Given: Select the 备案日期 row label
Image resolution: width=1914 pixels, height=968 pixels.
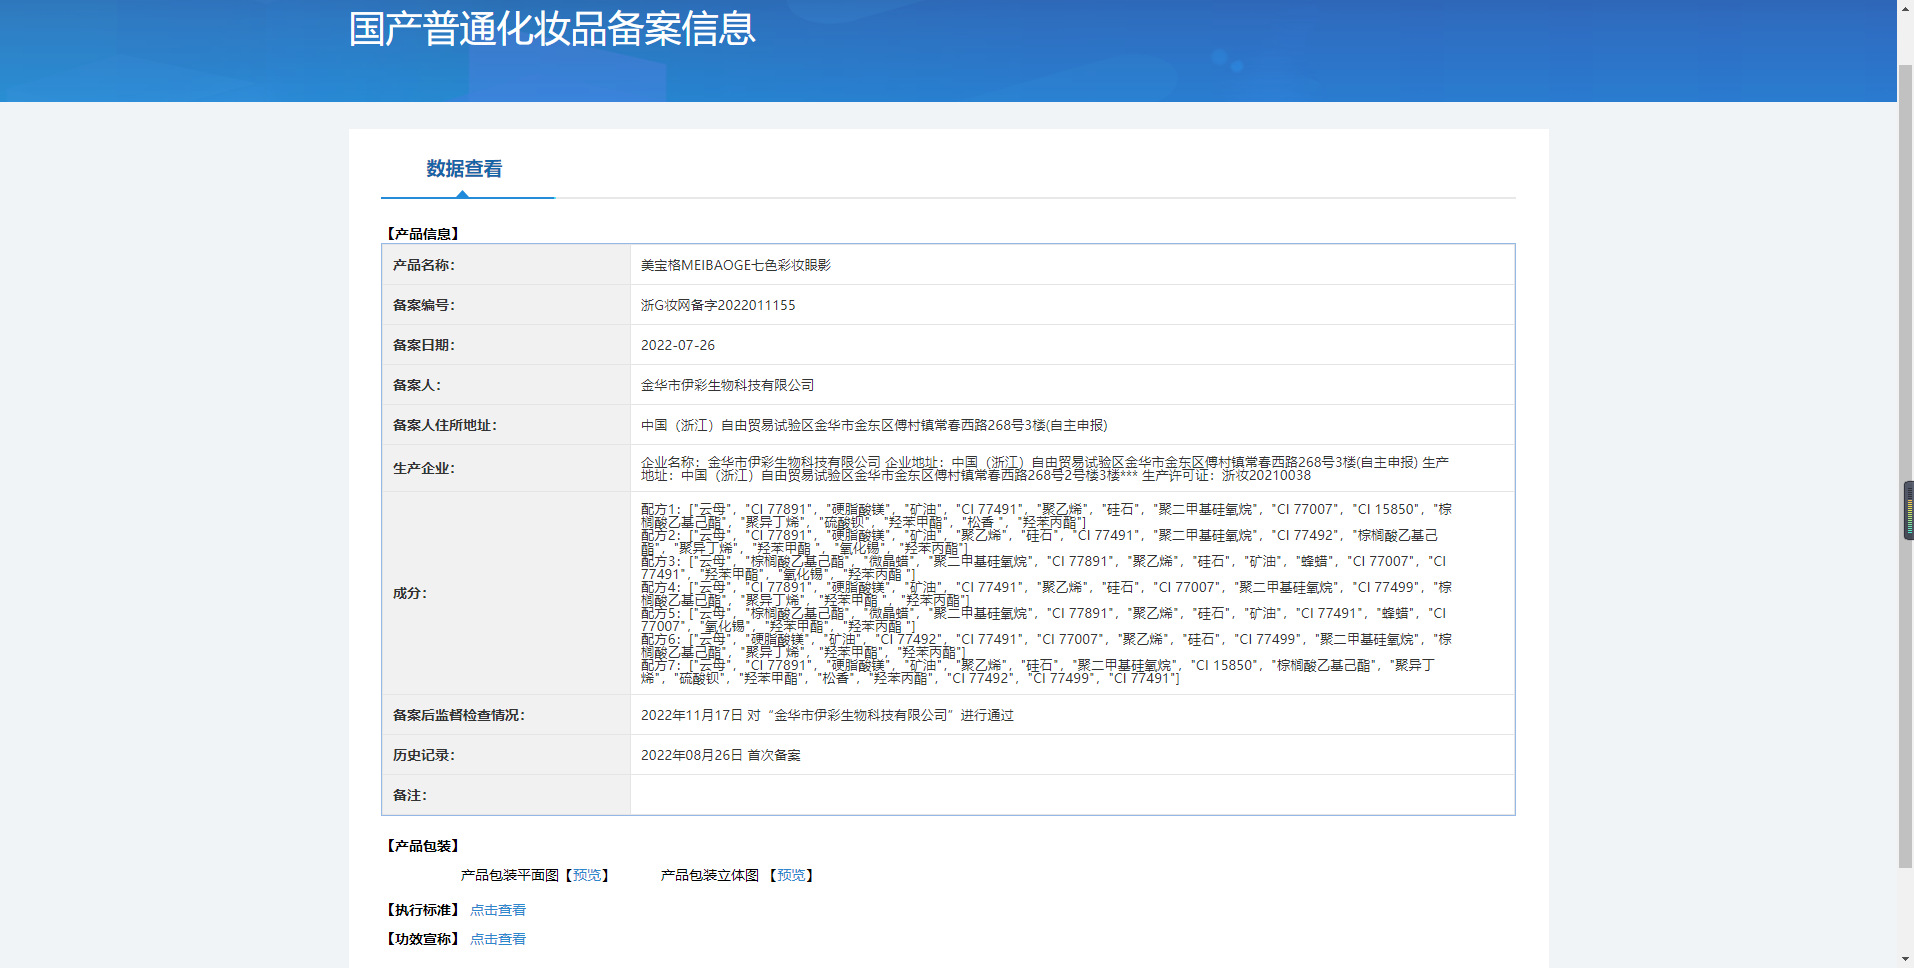Looking at the screenshot, I should pyautogui.click(x=424, y=345).
